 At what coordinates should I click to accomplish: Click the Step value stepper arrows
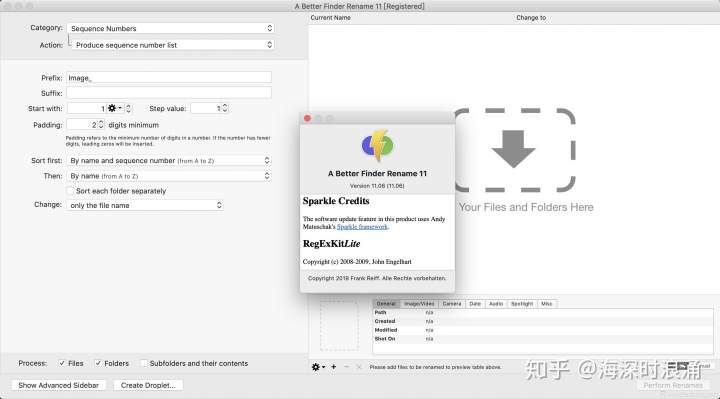tap(225, 108)
